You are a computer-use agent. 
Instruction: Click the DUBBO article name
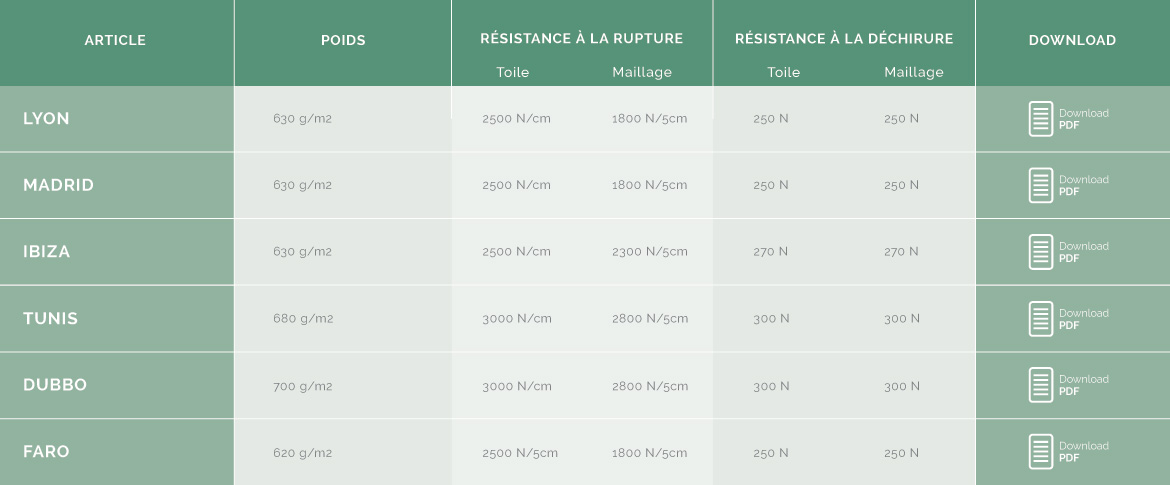(55, 385)
